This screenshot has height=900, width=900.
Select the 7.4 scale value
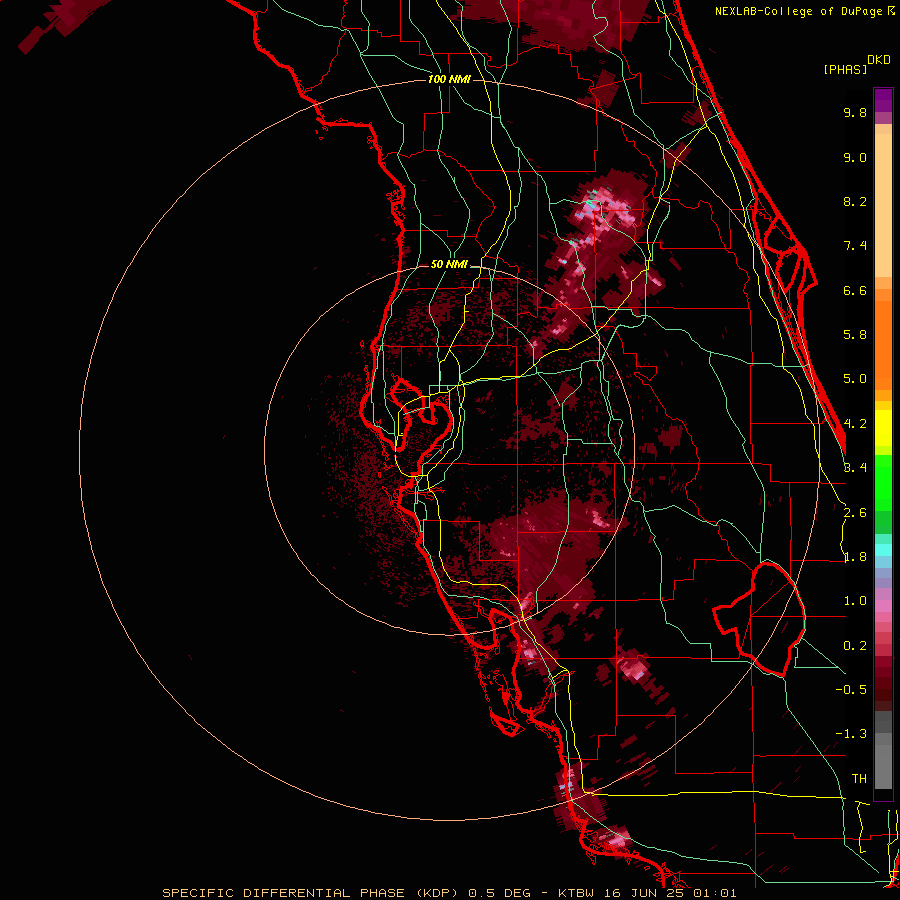pyautogui.click(x=855, y=246)
